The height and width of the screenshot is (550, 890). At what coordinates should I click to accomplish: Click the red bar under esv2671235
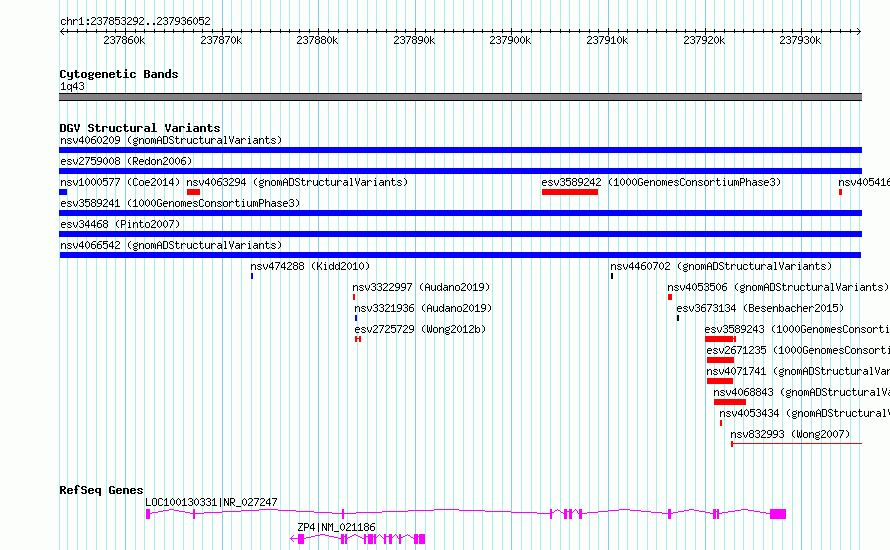pos(720,360)
